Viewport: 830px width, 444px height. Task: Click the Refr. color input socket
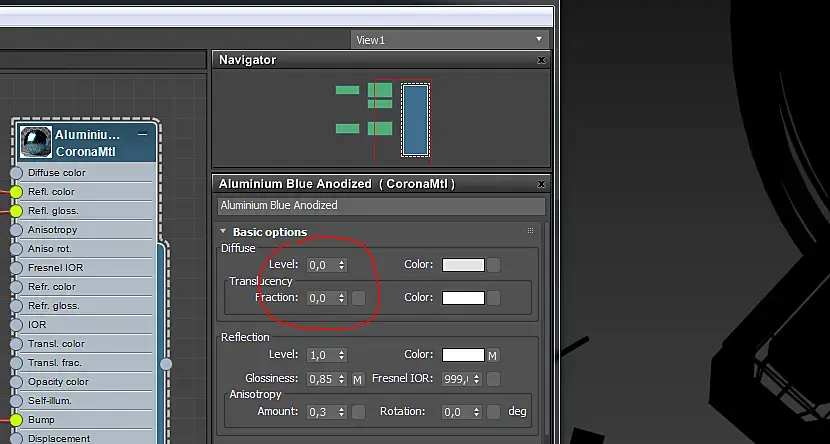click(16, 287)
